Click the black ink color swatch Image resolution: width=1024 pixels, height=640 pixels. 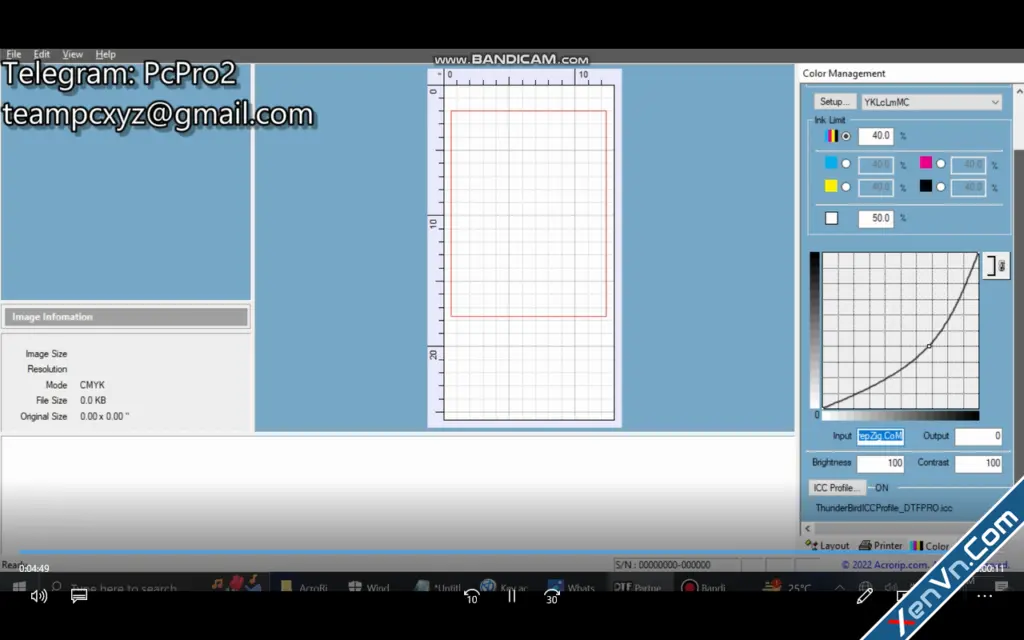pos(925,186)
